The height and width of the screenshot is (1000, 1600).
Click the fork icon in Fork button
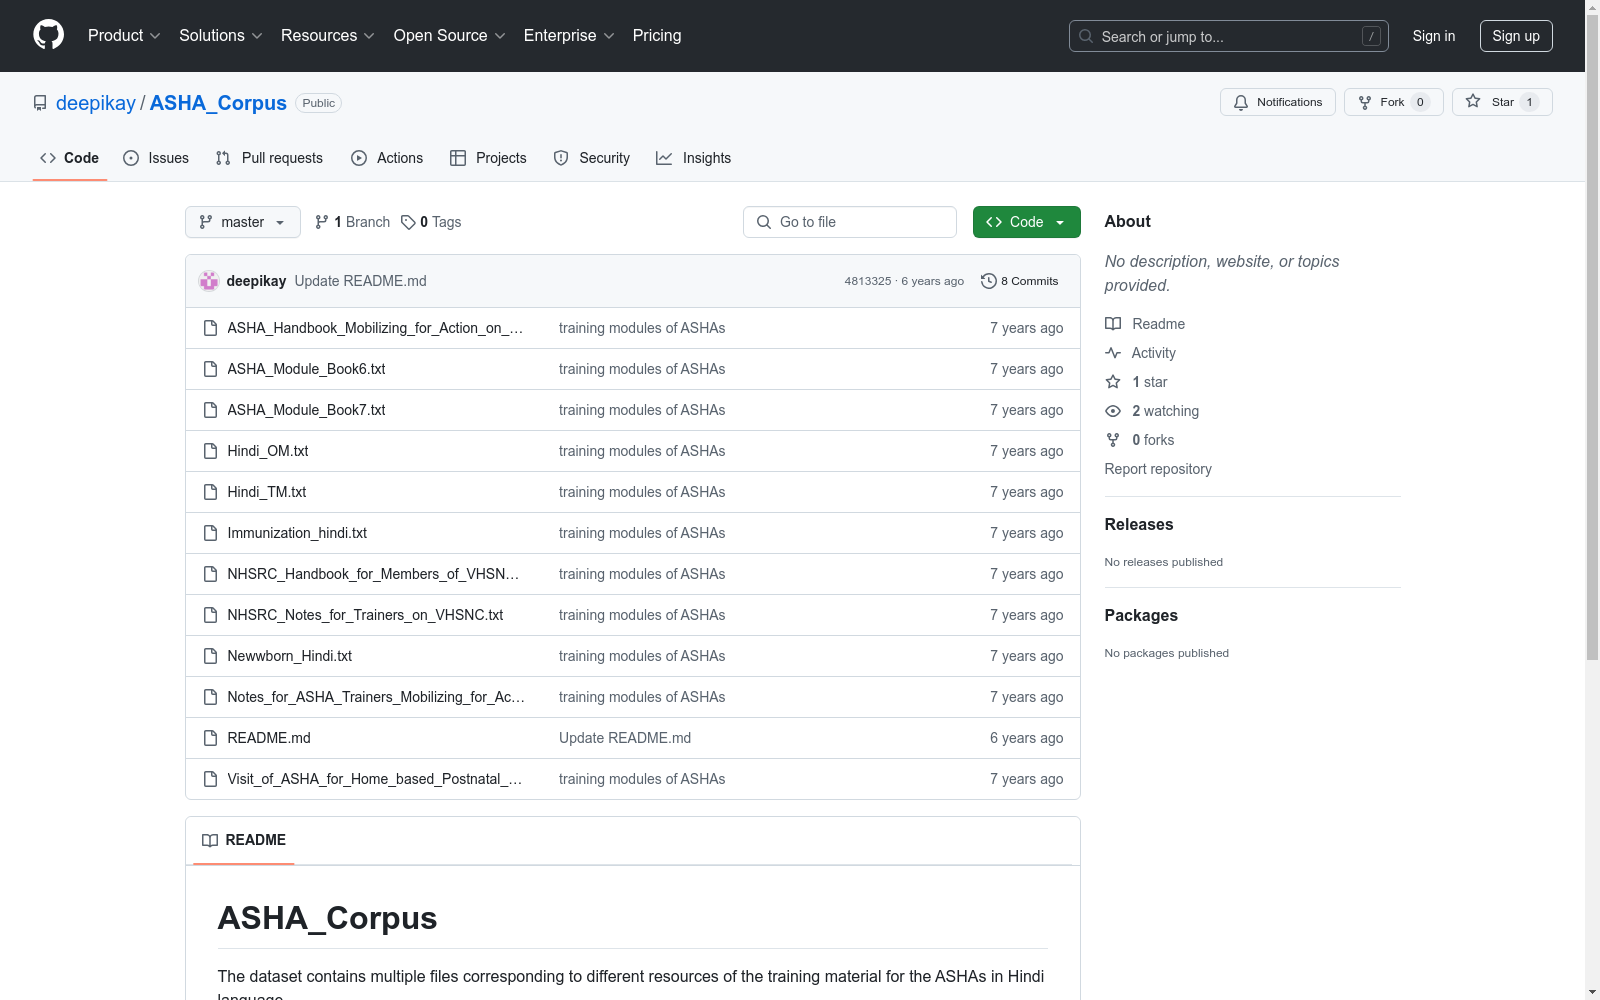pos(1365,102)
